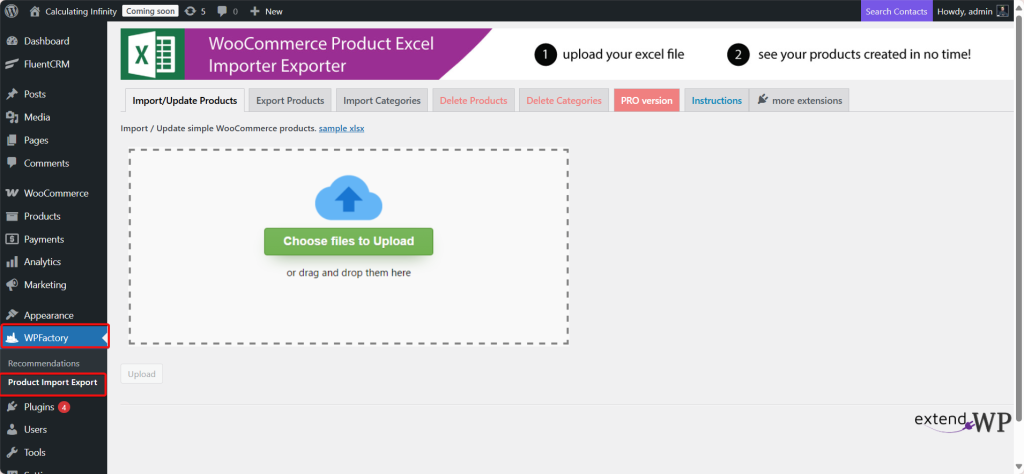This screenshot has width=1024, height=474.
Task: Click the Appearance paintbrush icon
Action: [12, 315]
